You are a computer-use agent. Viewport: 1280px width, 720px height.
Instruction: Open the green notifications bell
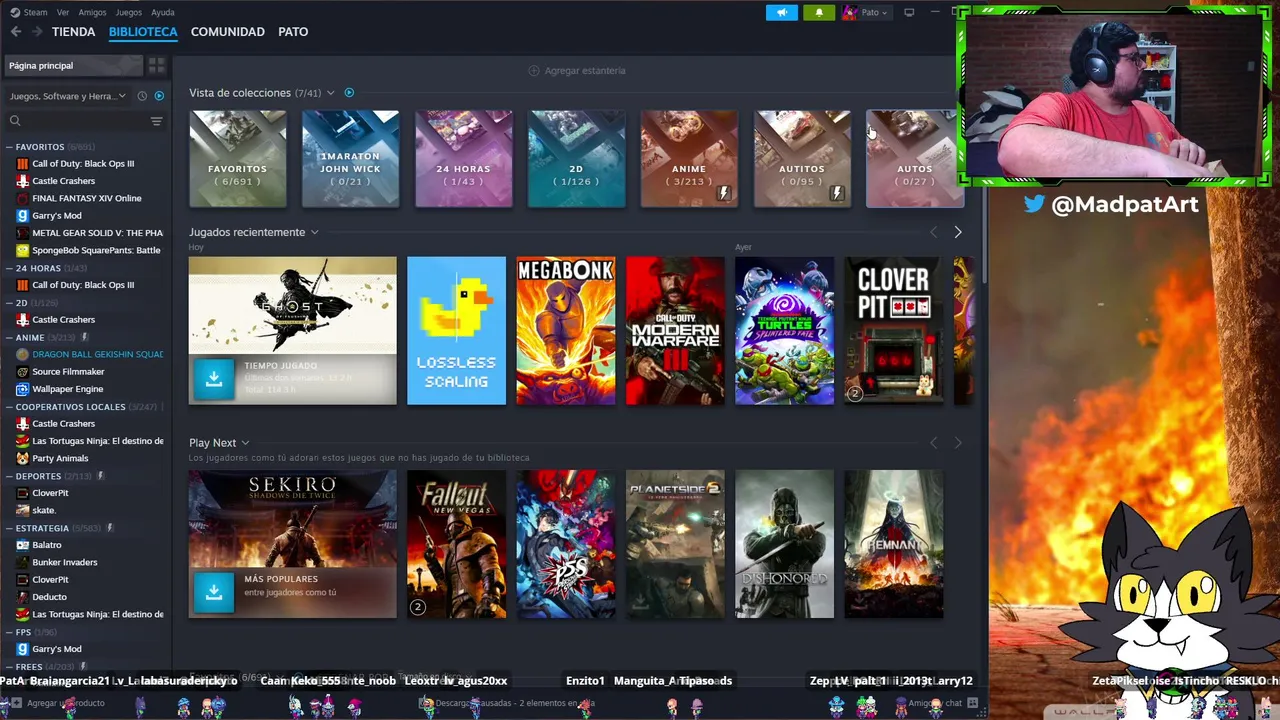pos(819,12)
